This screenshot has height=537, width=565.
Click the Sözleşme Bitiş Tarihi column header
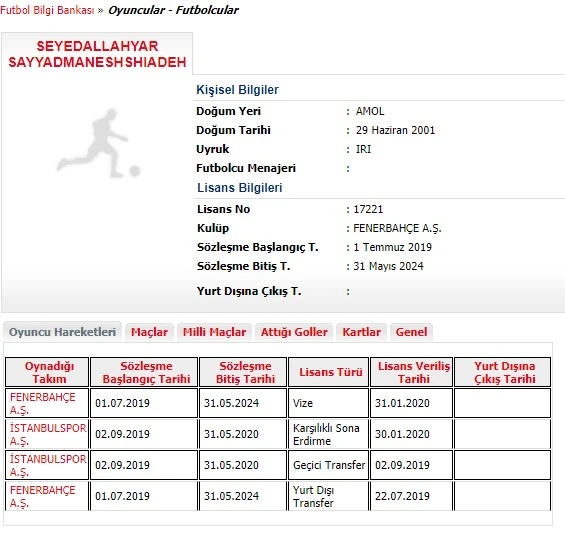click(x=243, y=372)
